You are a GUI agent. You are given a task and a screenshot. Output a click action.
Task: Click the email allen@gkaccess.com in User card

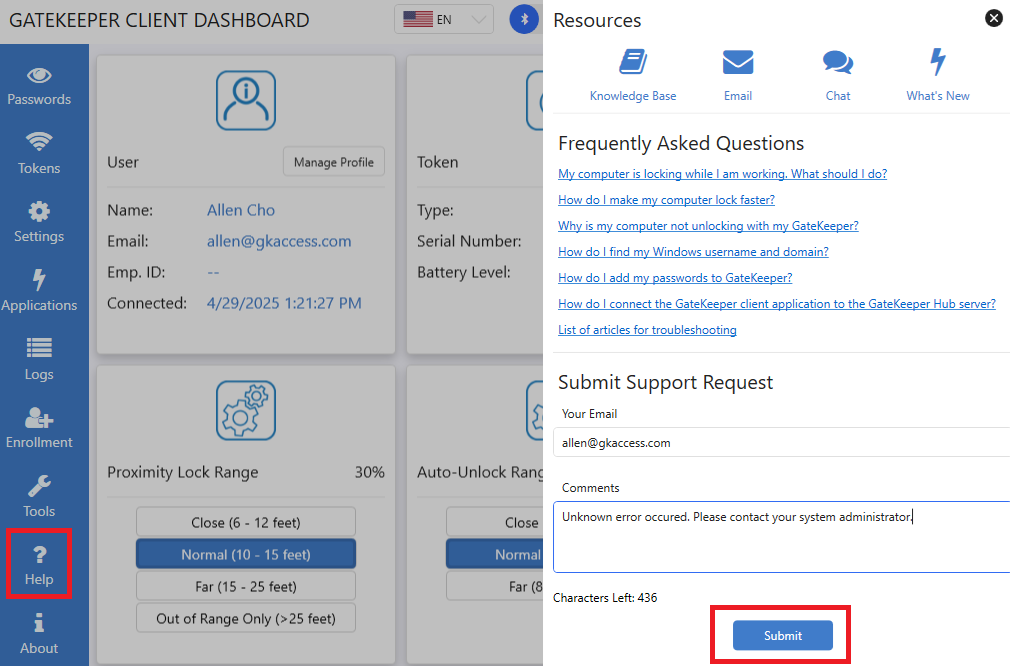pyautogui.click(x=279, y=241)
